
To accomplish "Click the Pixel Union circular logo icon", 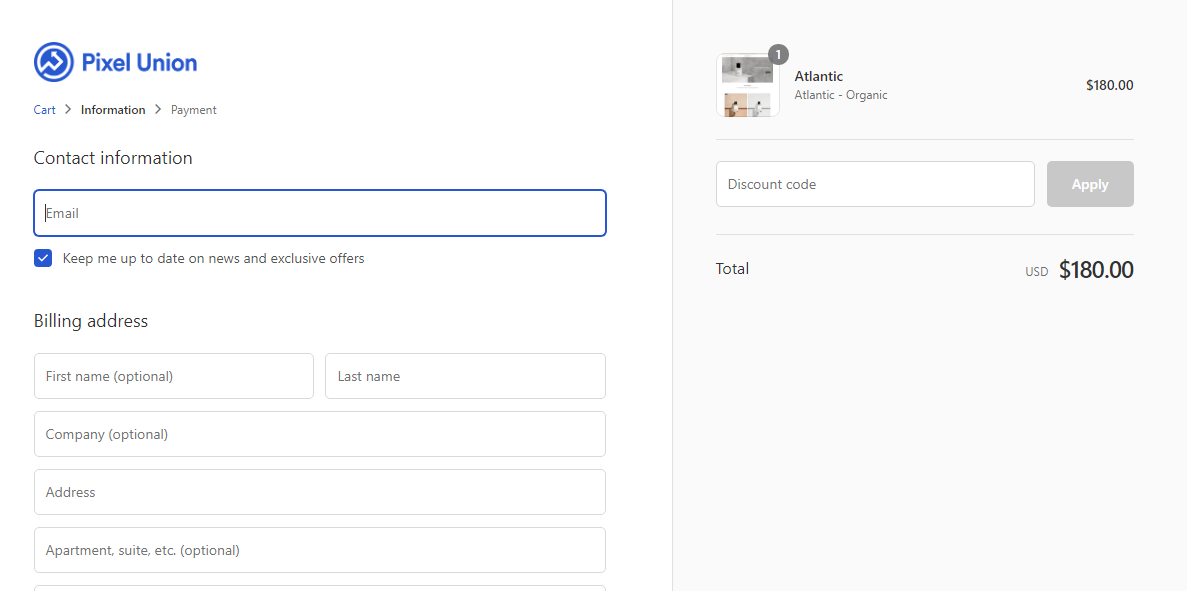I will click(x=54, y=62).
